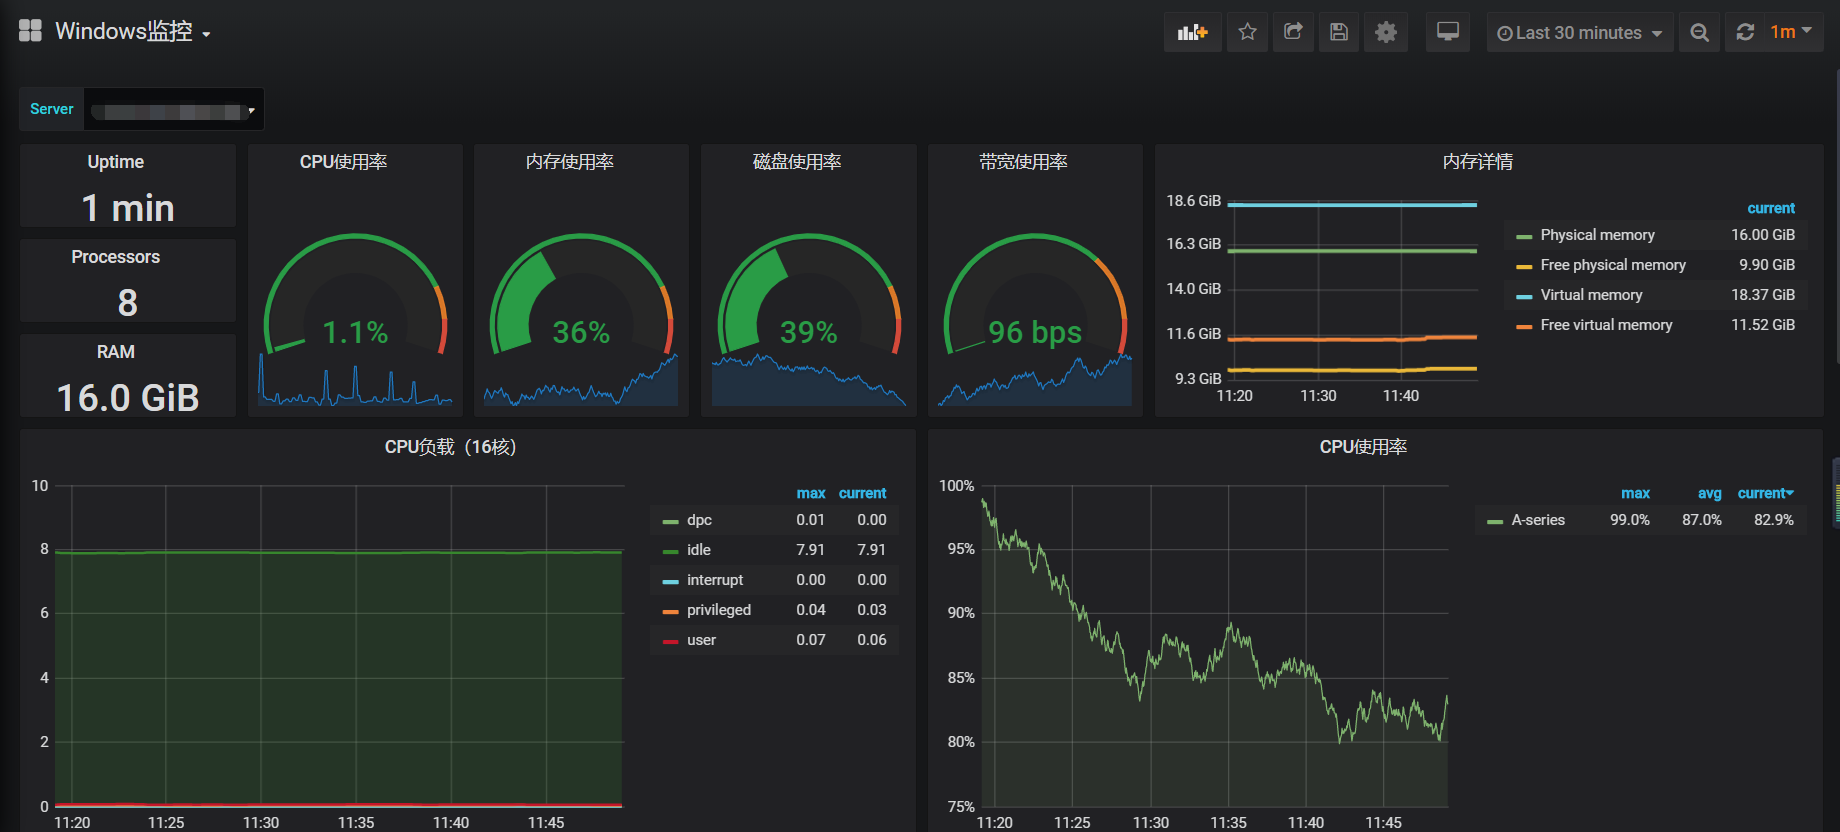The width and height of the screenshot is (1840, 832).
Task: Open dashboard settings gear icon
Action: point(1386,32)
